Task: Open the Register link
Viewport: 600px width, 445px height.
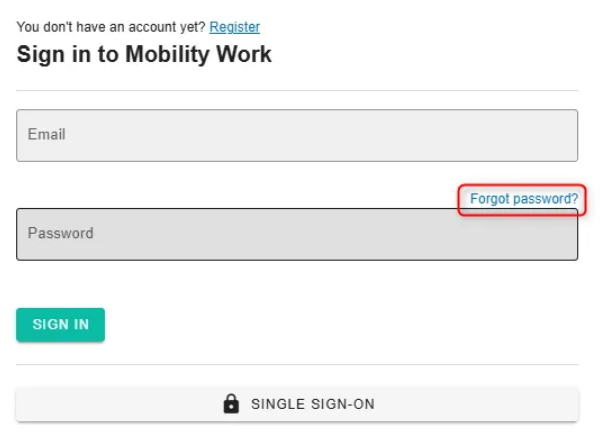Action: coord(234,27)
